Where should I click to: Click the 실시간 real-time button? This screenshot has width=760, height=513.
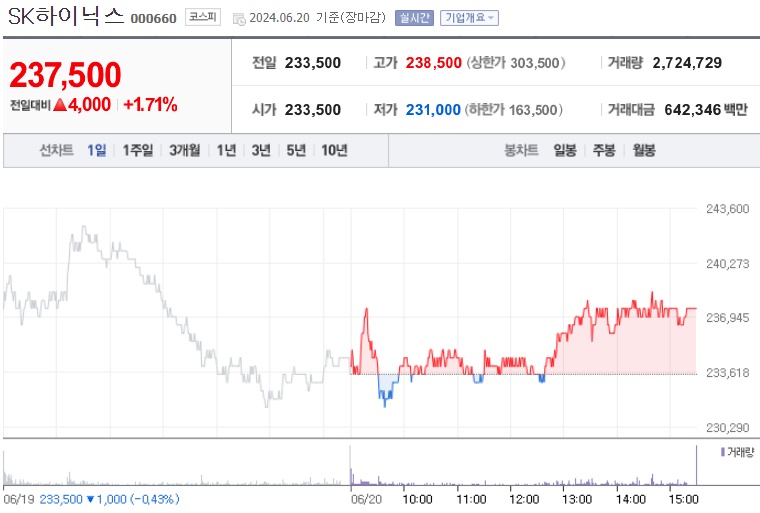pos(414,18)
